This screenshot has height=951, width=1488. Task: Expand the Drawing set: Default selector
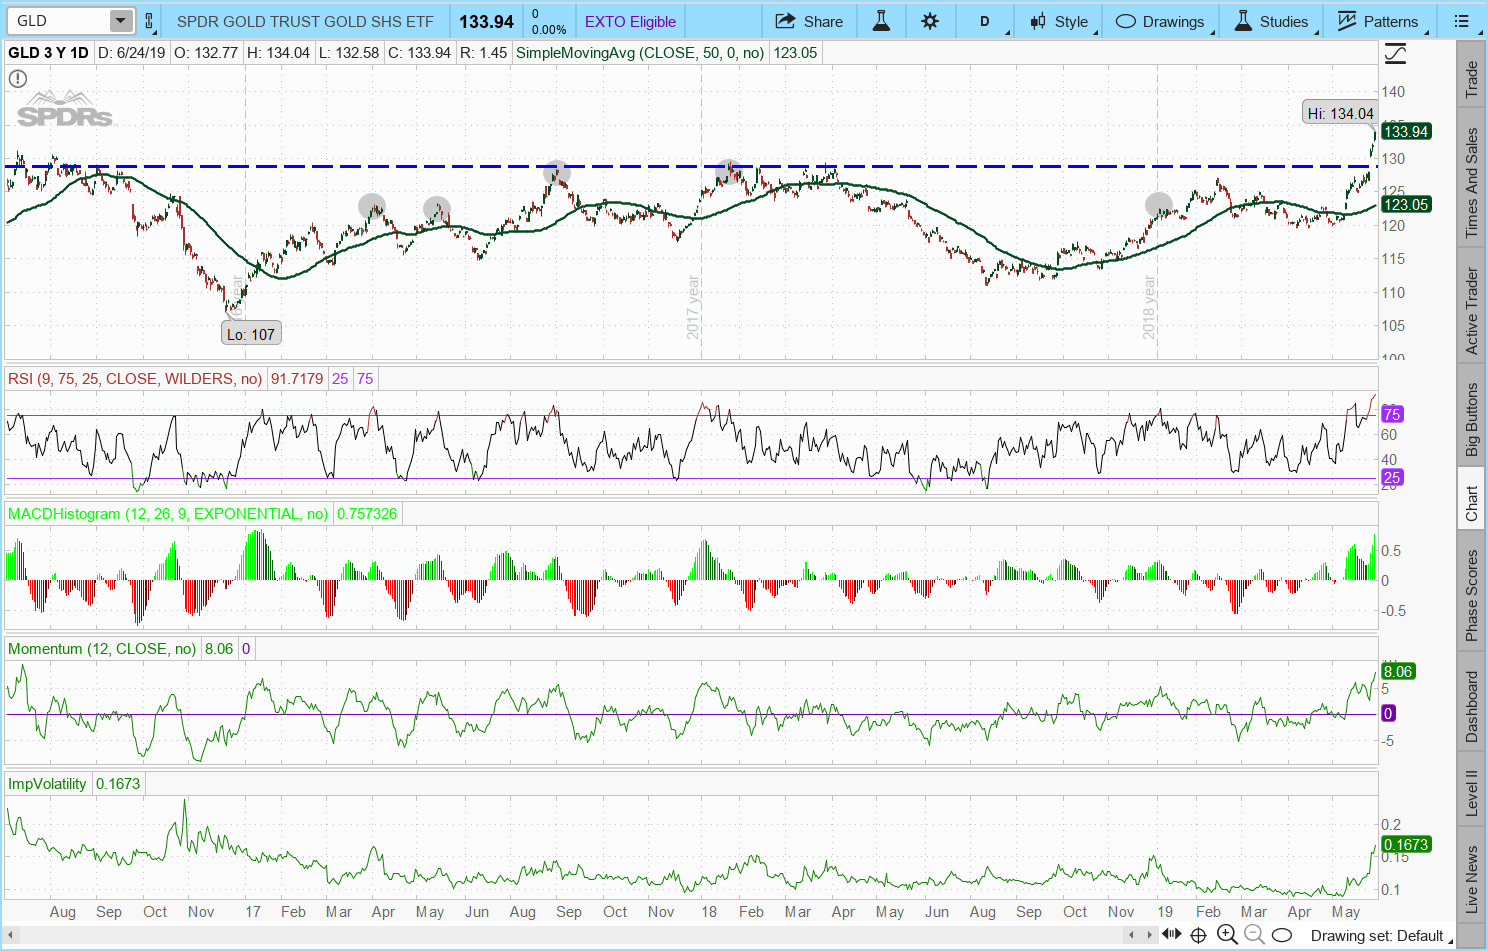(x=1376, y=936)
